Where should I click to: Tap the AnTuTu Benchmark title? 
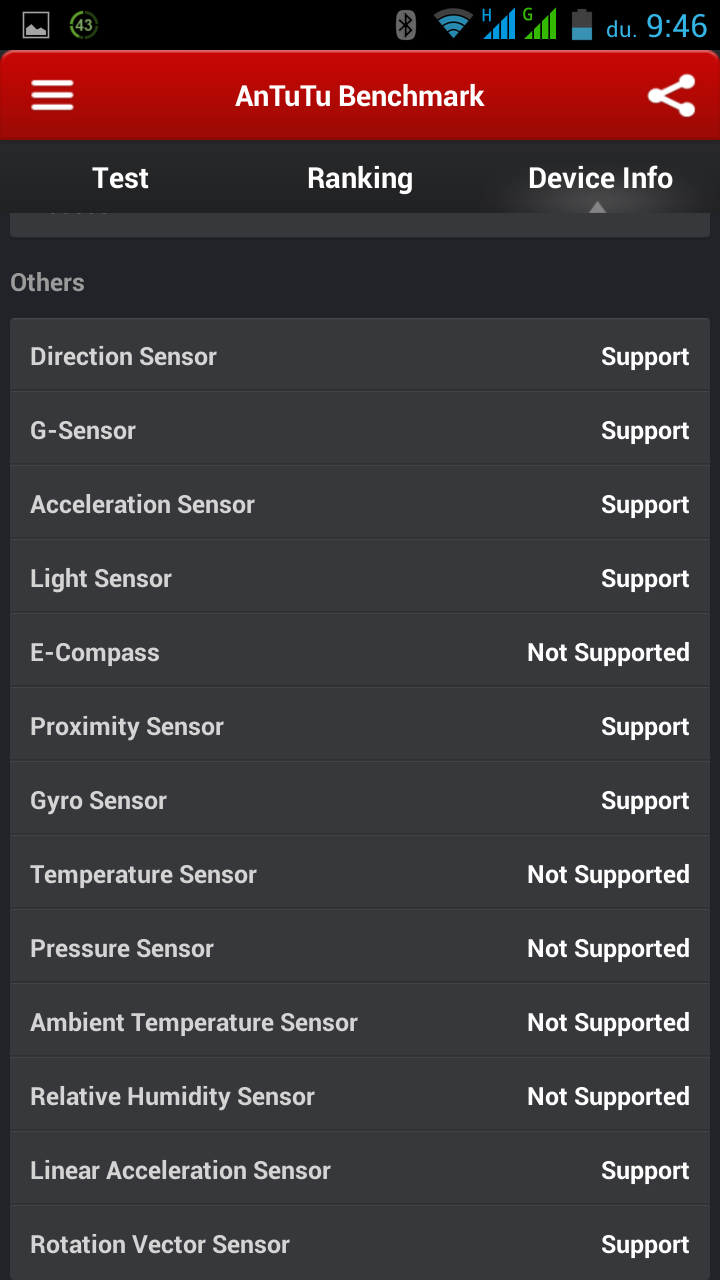click(x=360, y=96)
